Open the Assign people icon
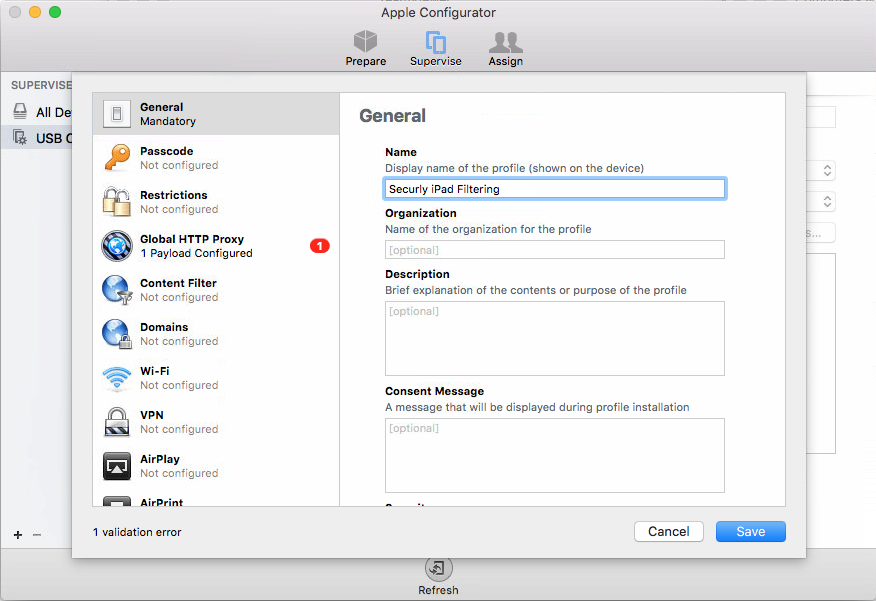 [506, 42]
